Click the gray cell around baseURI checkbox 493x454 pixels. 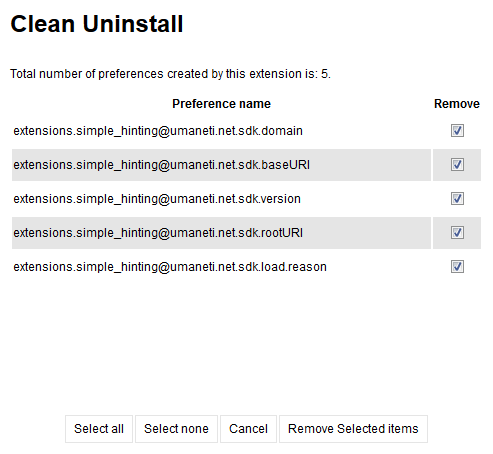coord(457,165)
